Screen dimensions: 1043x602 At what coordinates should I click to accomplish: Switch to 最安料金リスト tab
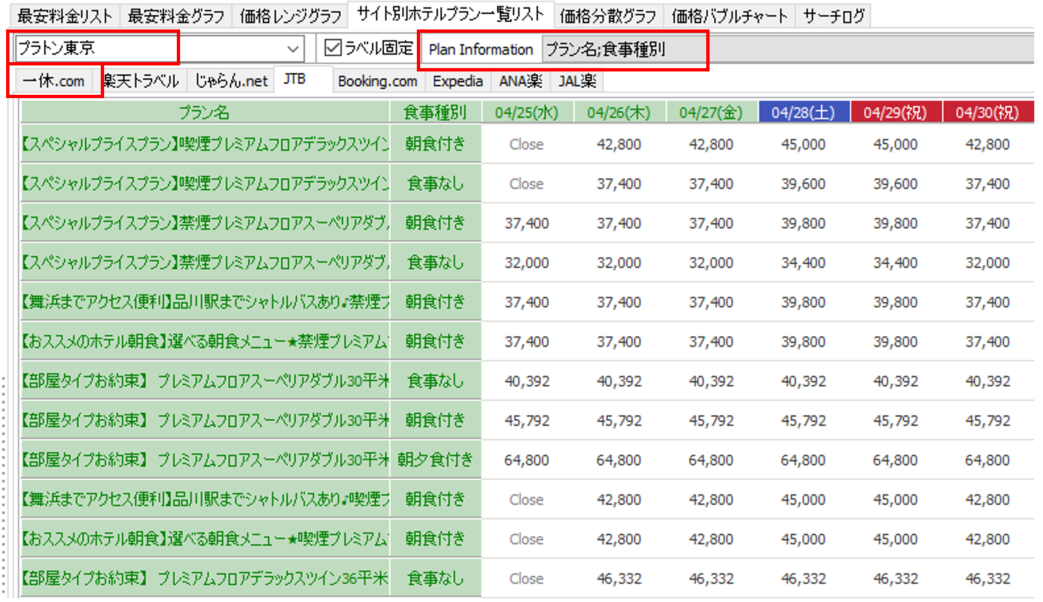(64, 16)
